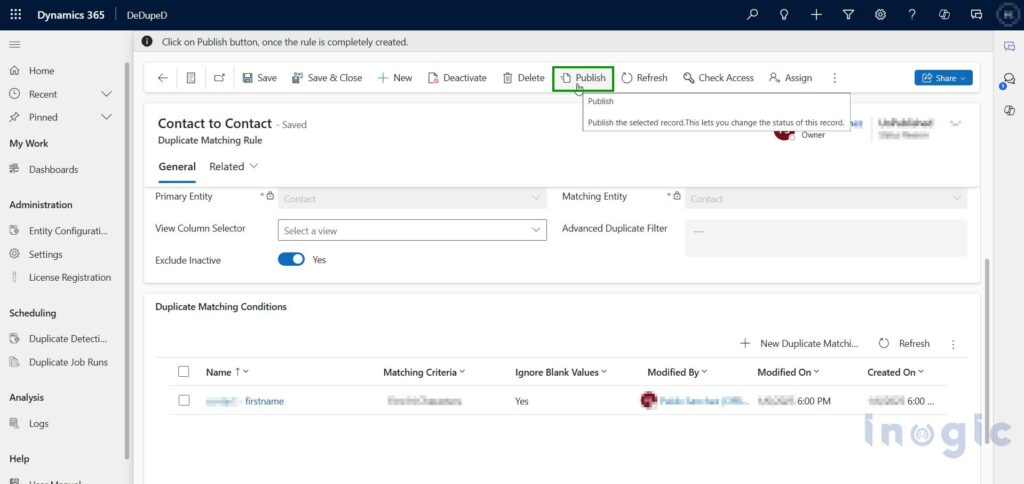The height and width of the screenshot is (484, 1024).
Task: Open Created On column menu
Action: [x=895, y=372]
